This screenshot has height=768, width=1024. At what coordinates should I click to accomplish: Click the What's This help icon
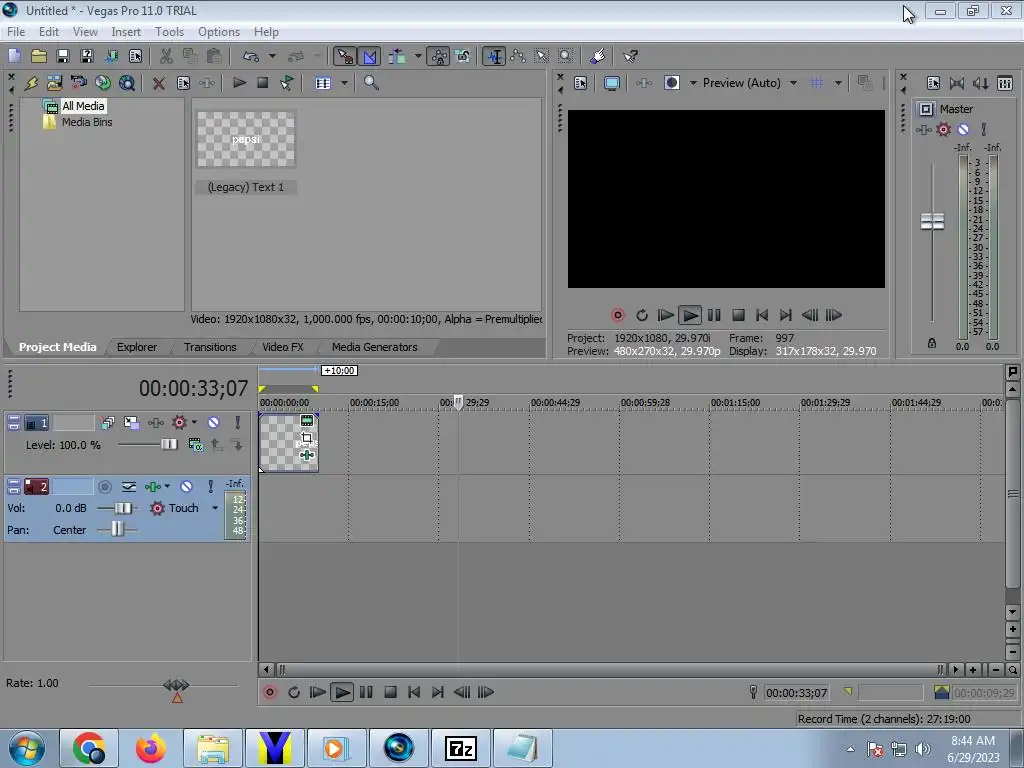(630, 56)
